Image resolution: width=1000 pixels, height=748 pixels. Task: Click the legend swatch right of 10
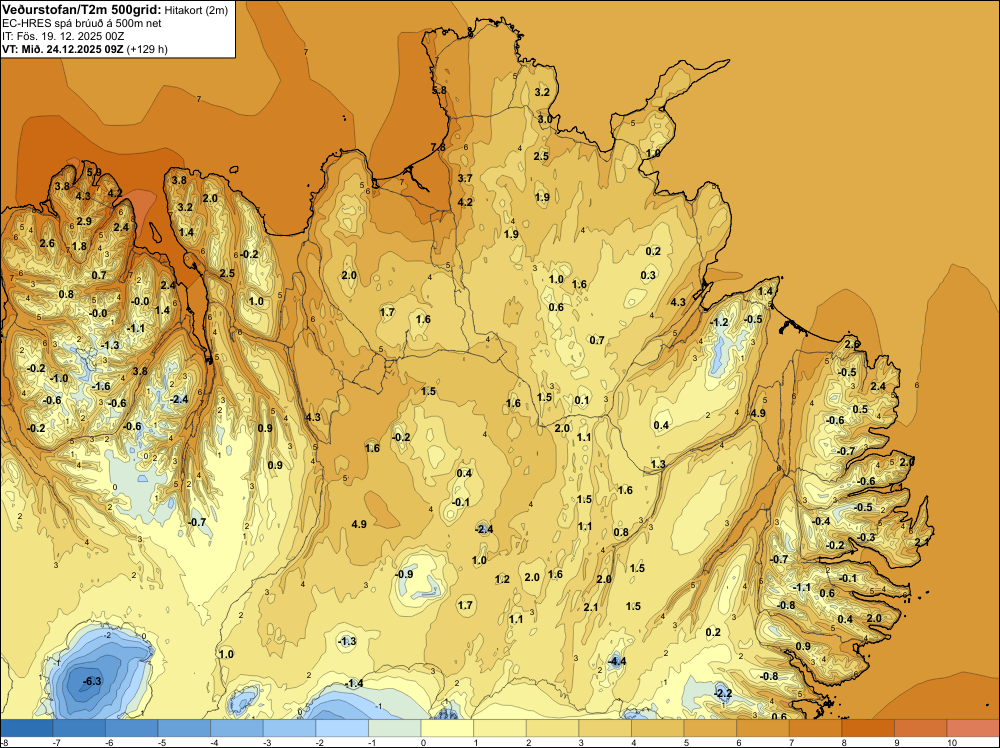pos(973,728)
